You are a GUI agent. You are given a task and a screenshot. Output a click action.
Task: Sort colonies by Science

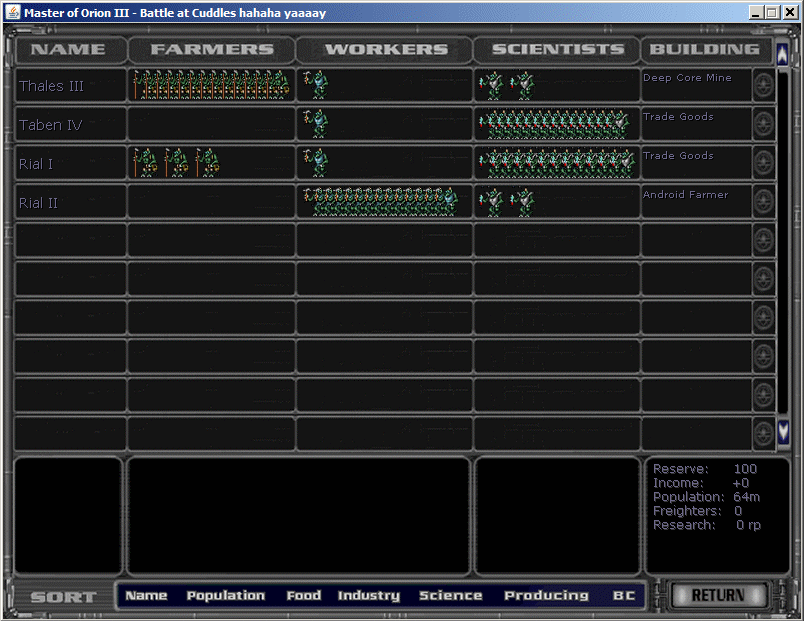pos(451,595)
